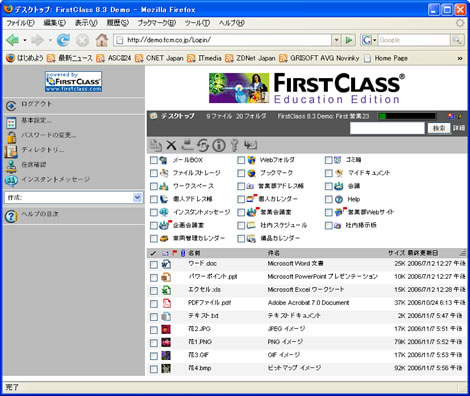This screenshot has width=470, height=396.
Task: Click the Google search box in toolbar
Action: click(x=414, y=40)
